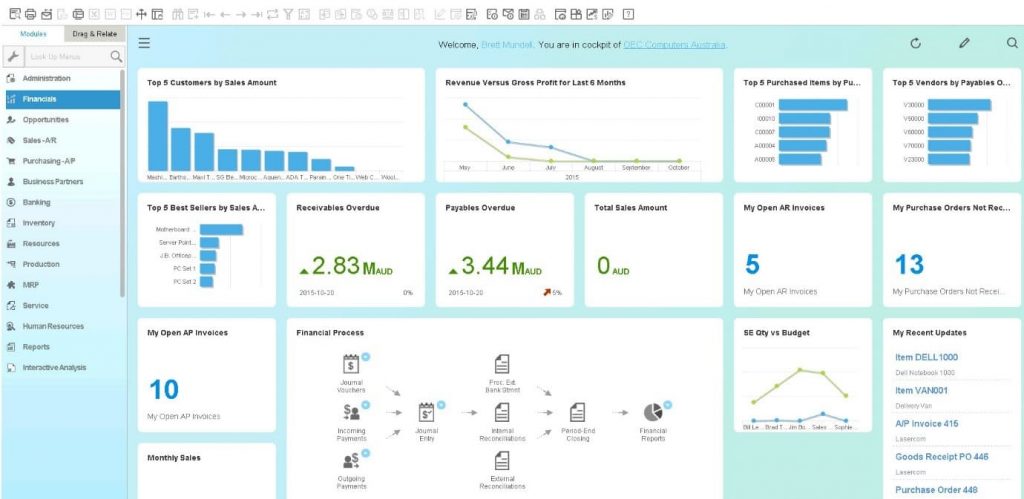Viewport: 1024px width, 499px height.
Task: Expand the hamburger menu beside the sidebar
Action: 145,43
